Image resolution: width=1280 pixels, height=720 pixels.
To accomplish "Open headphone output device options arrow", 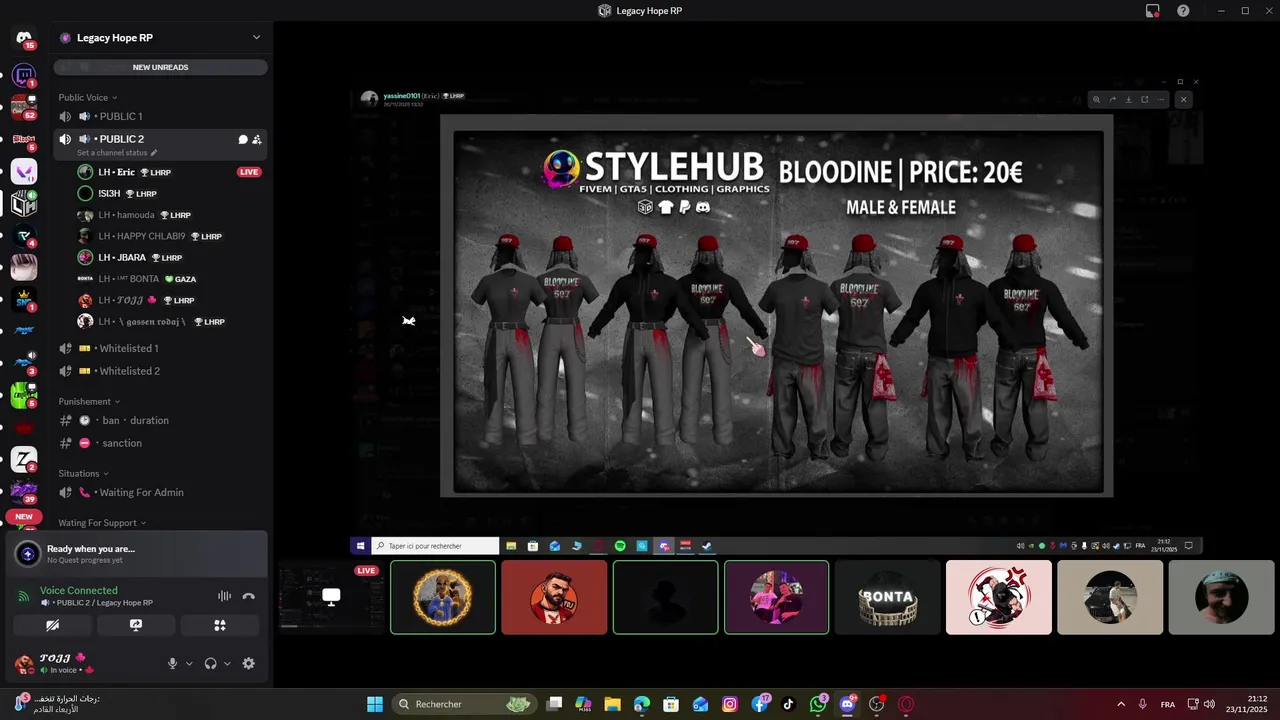I will click(x=227, y=663).
